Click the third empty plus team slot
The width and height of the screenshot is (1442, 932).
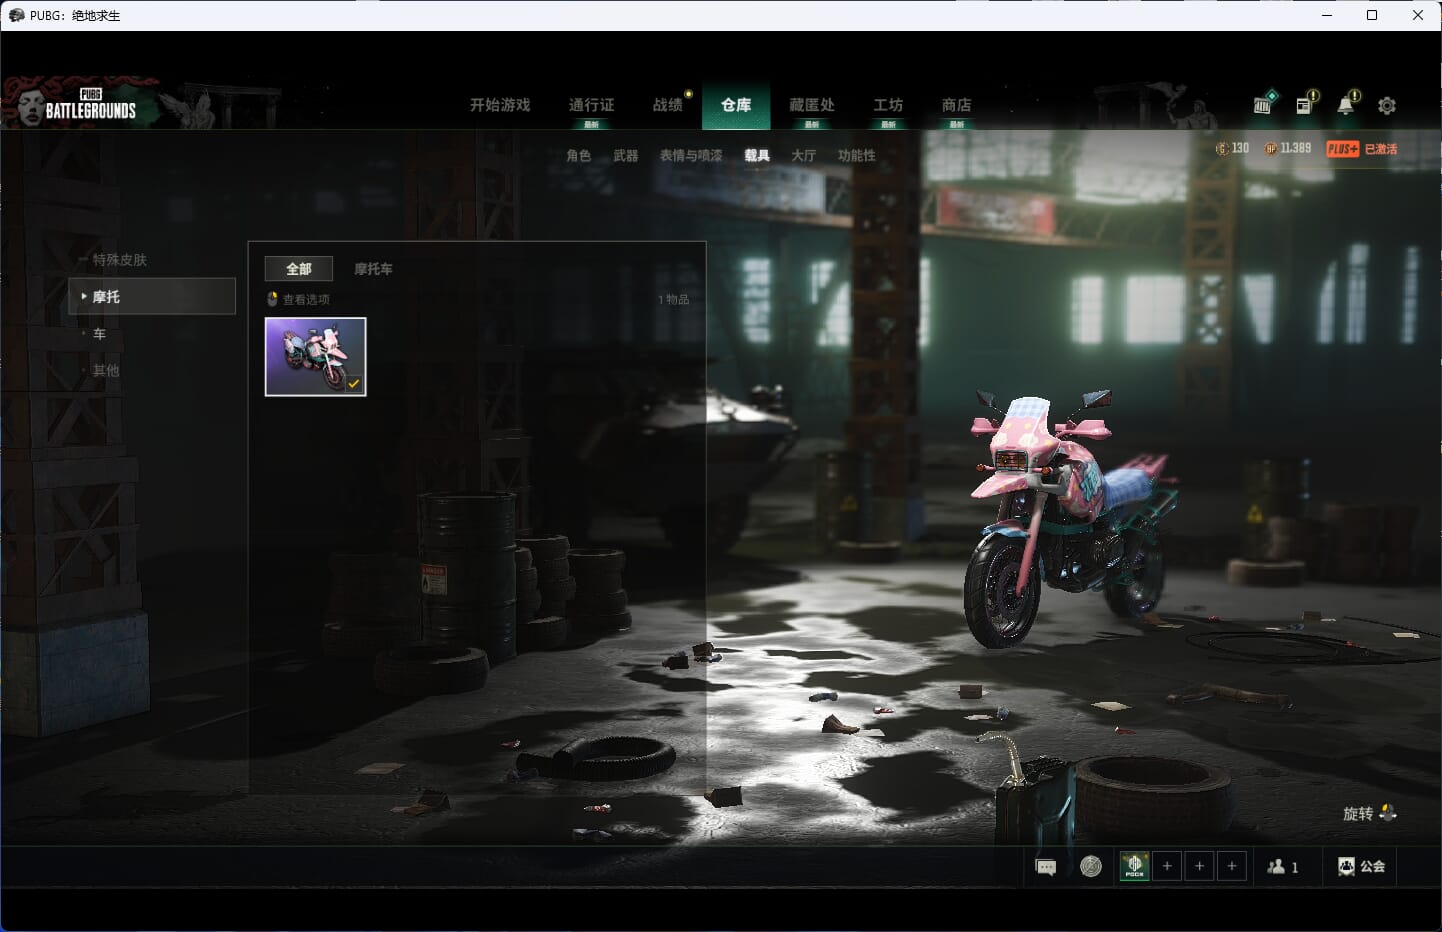[x=1232, y=866]
